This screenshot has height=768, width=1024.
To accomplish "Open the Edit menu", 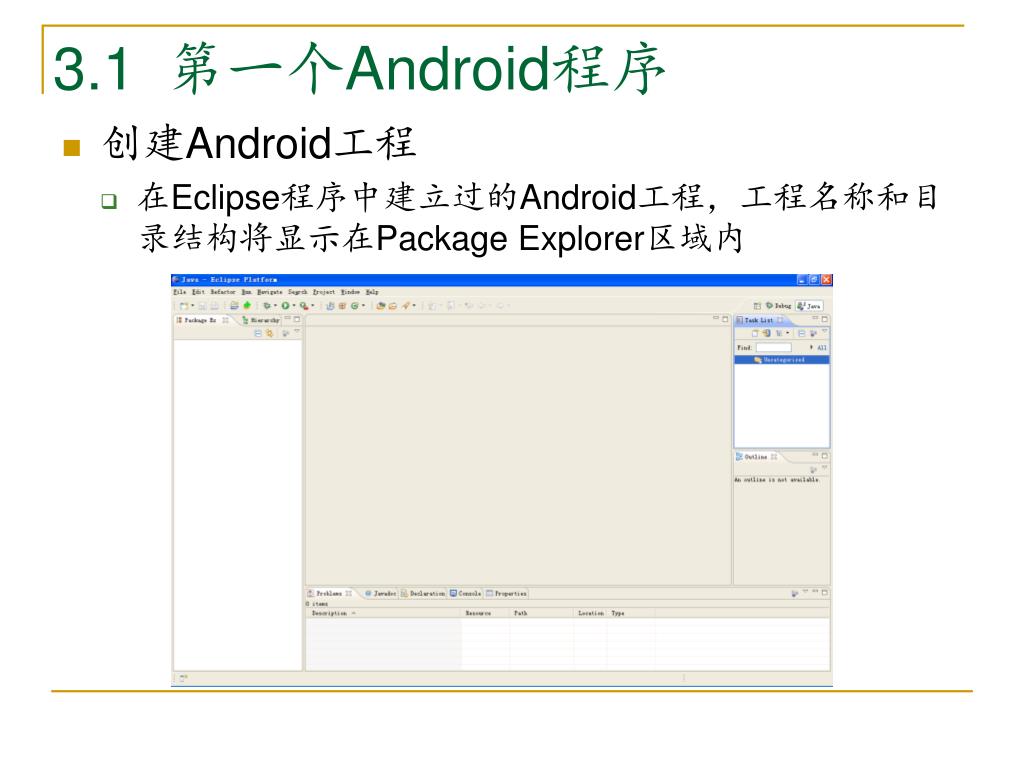I will click(x=198, y=292).
